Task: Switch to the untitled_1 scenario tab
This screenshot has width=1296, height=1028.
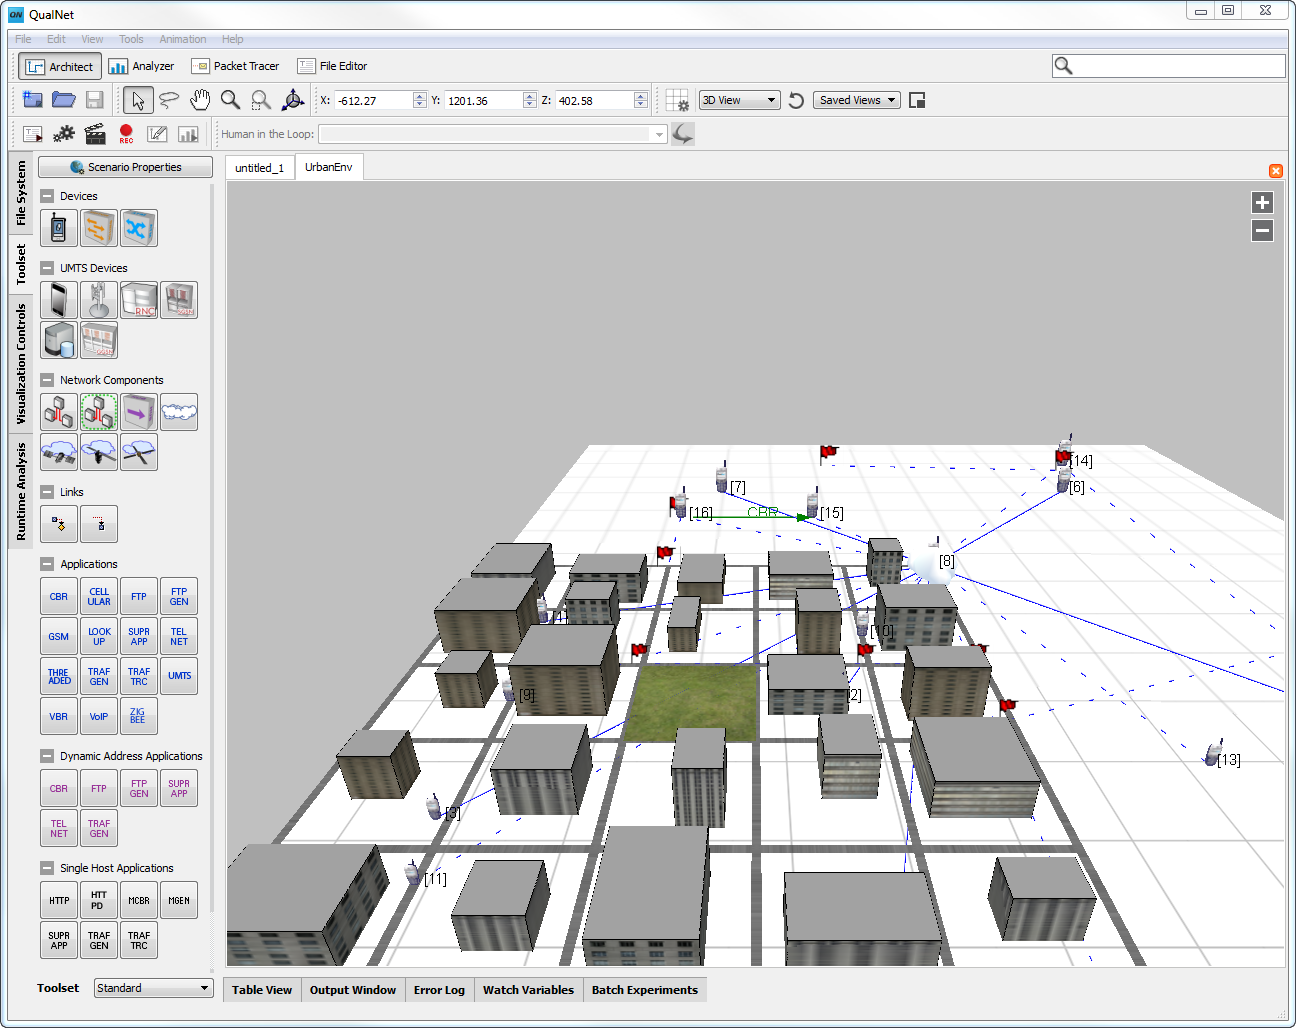Action: [259, 168]
